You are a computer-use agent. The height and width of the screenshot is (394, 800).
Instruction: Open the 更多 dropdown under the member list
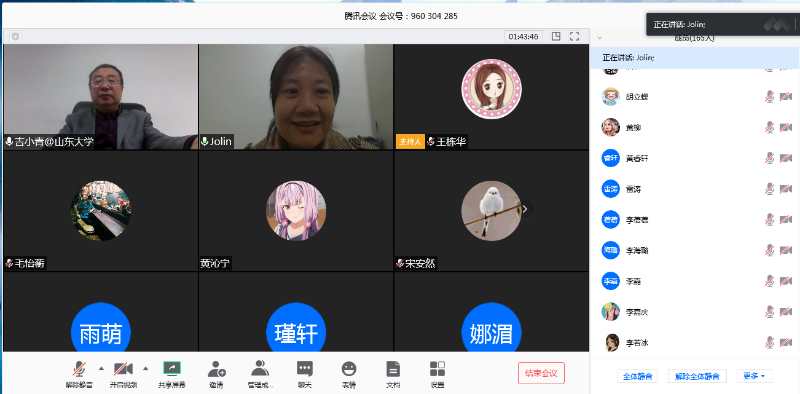[x=754, y=376]
